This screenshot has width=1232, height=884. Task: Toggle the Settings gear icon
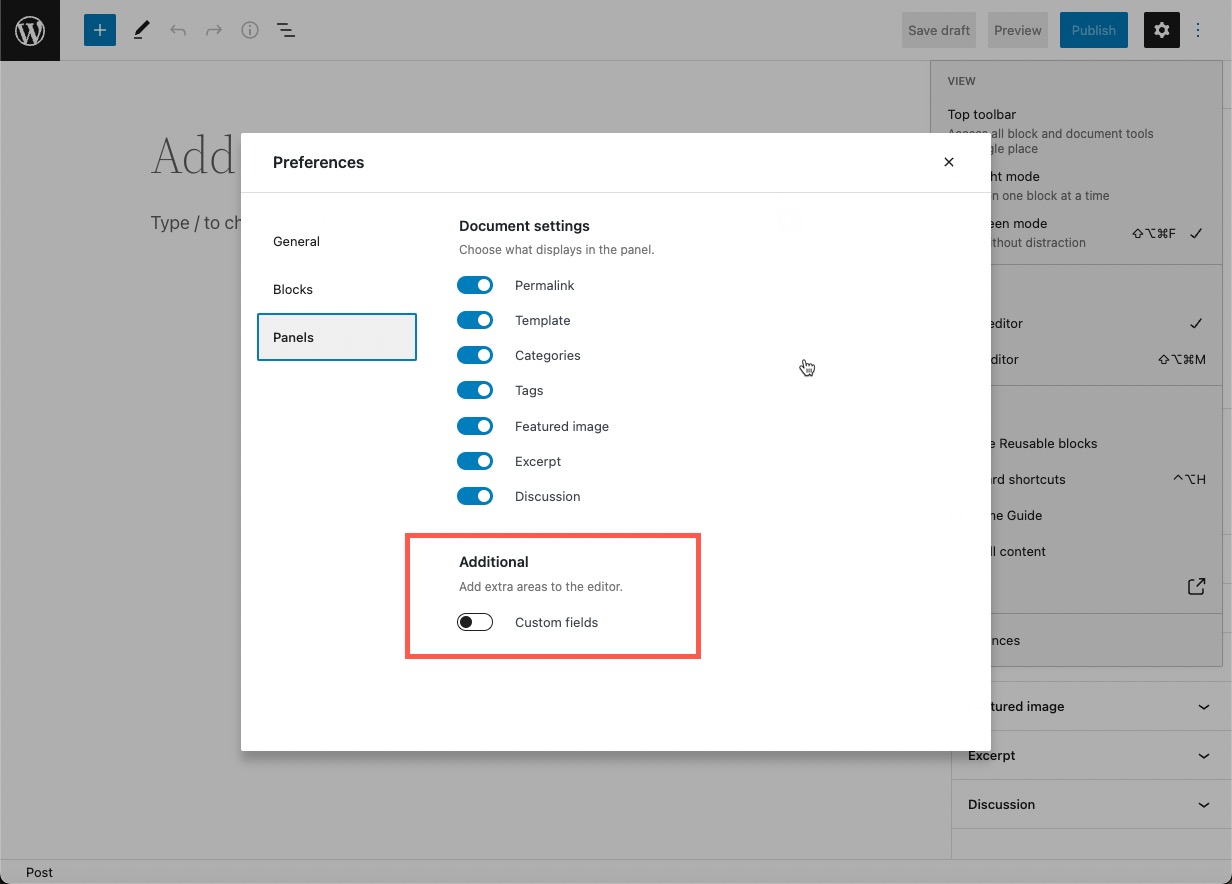(x=1161, y=30)
